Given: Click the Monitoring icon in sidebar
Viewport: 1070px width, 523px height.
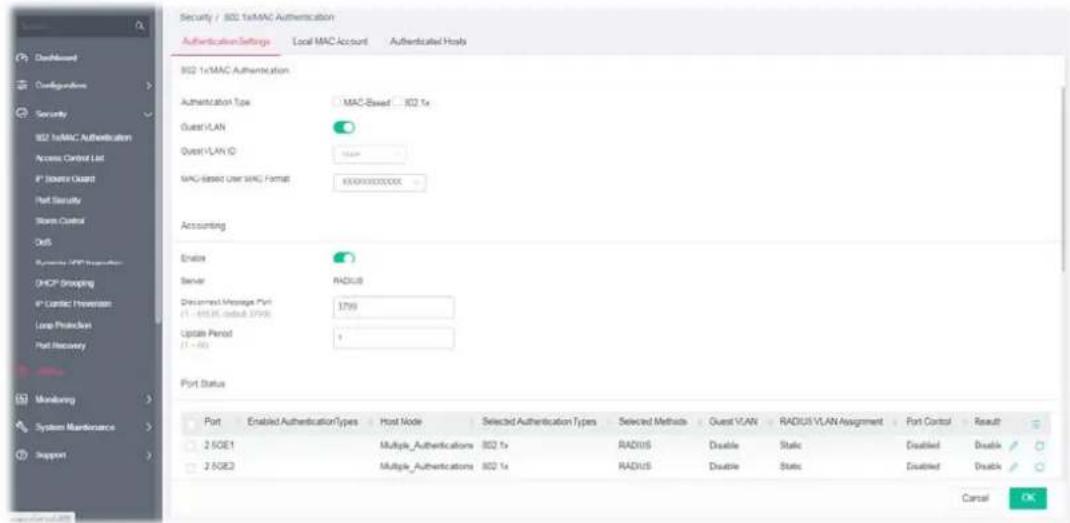Looking at the screenshot, I should tap(20, 399).
